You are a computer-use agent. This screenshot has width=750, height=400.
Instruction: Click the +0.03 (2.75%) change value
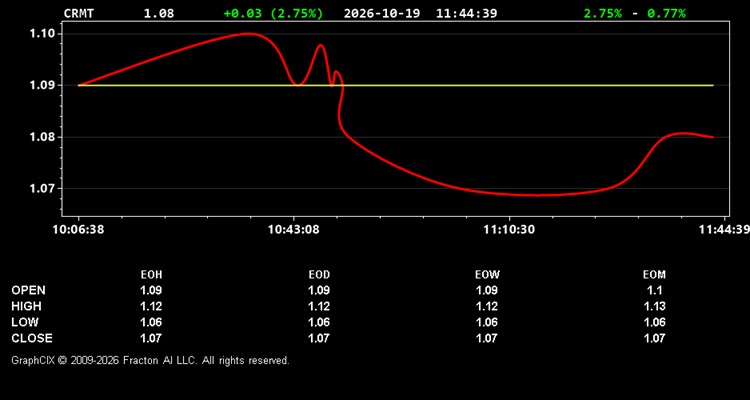(x=273, y=13)
